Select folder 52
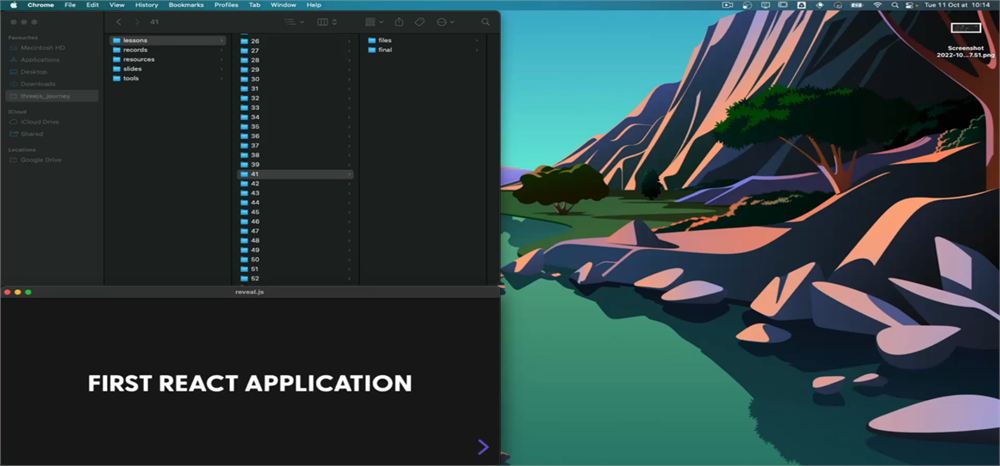 295,279
